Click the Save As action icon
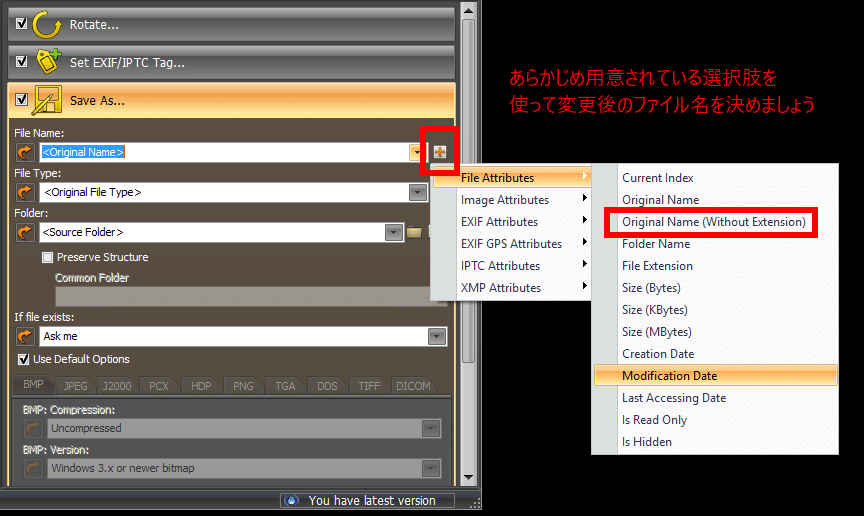The height and width of the screenshot is (516, 864). click(47, 100)
